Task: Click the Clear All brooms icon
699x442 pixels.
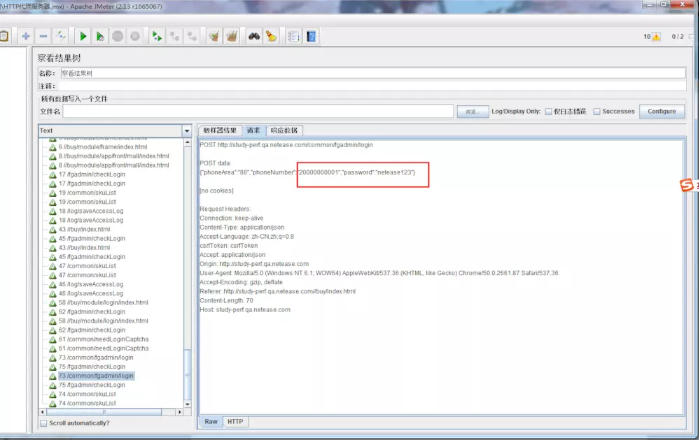Action: [231, 36]
